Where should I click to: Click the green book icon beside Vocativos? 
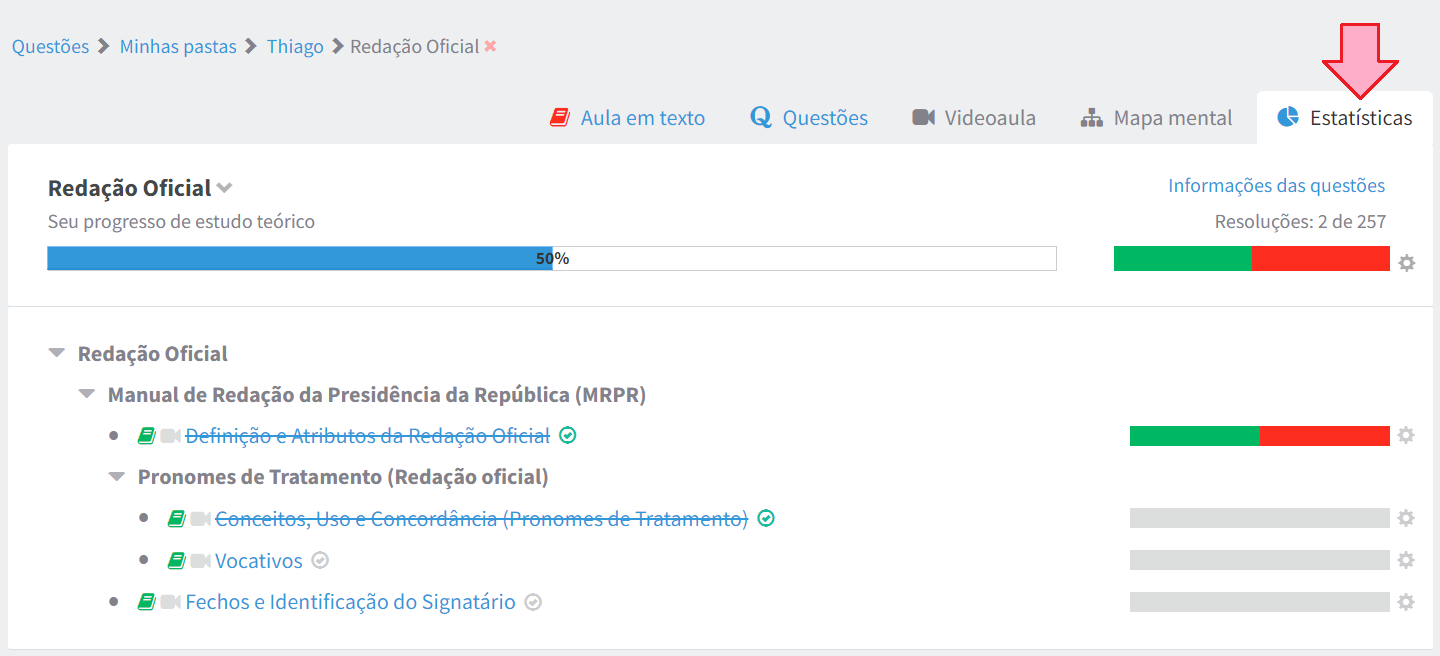[177, 561]
